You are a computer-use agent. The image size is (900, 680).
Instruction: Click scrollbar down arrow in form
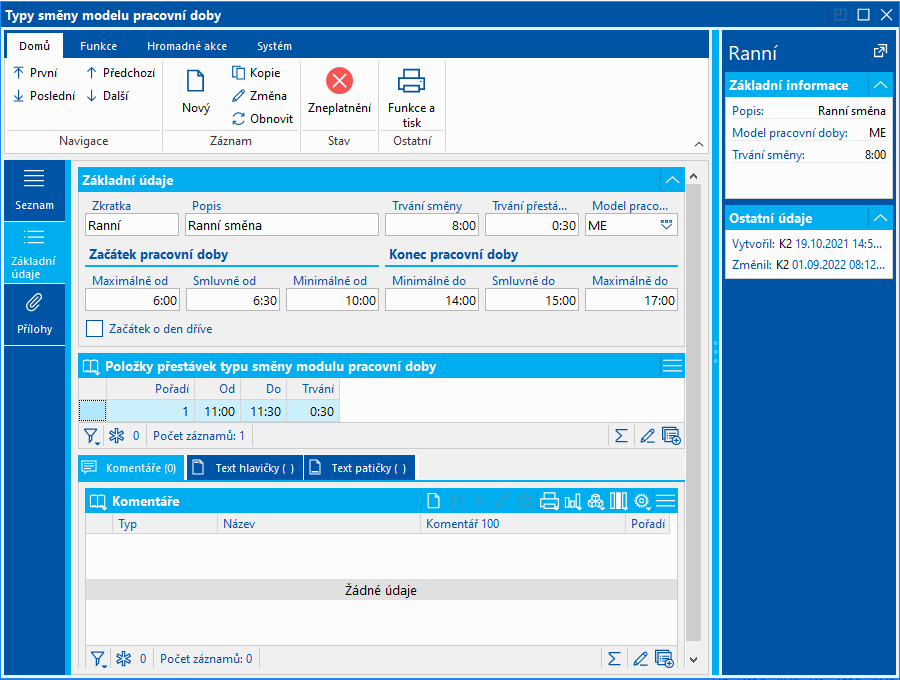click(x=693, y=659)
